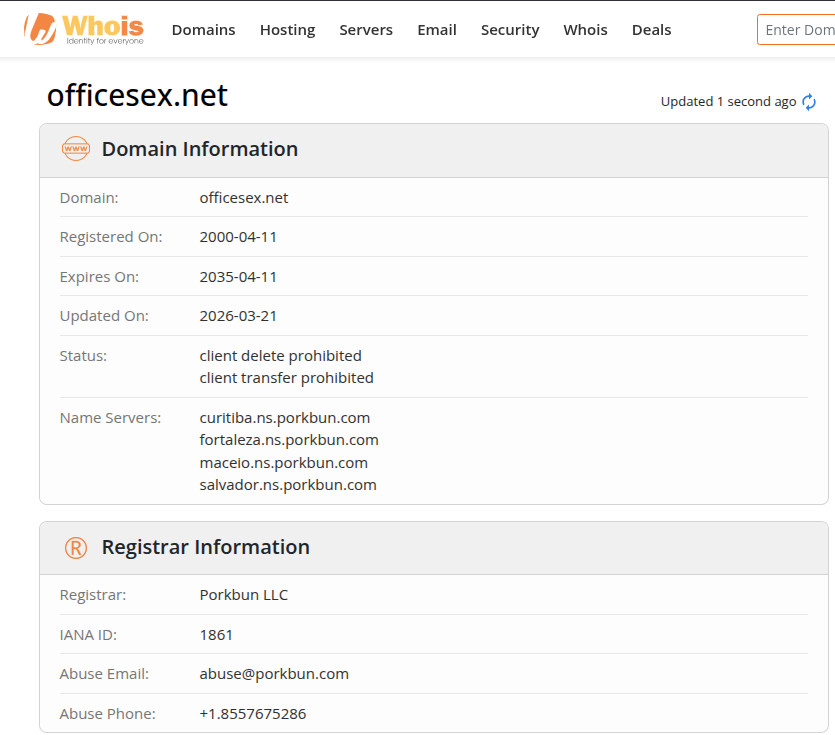Select Email in the navigation bar

click(x=437, y=30)
